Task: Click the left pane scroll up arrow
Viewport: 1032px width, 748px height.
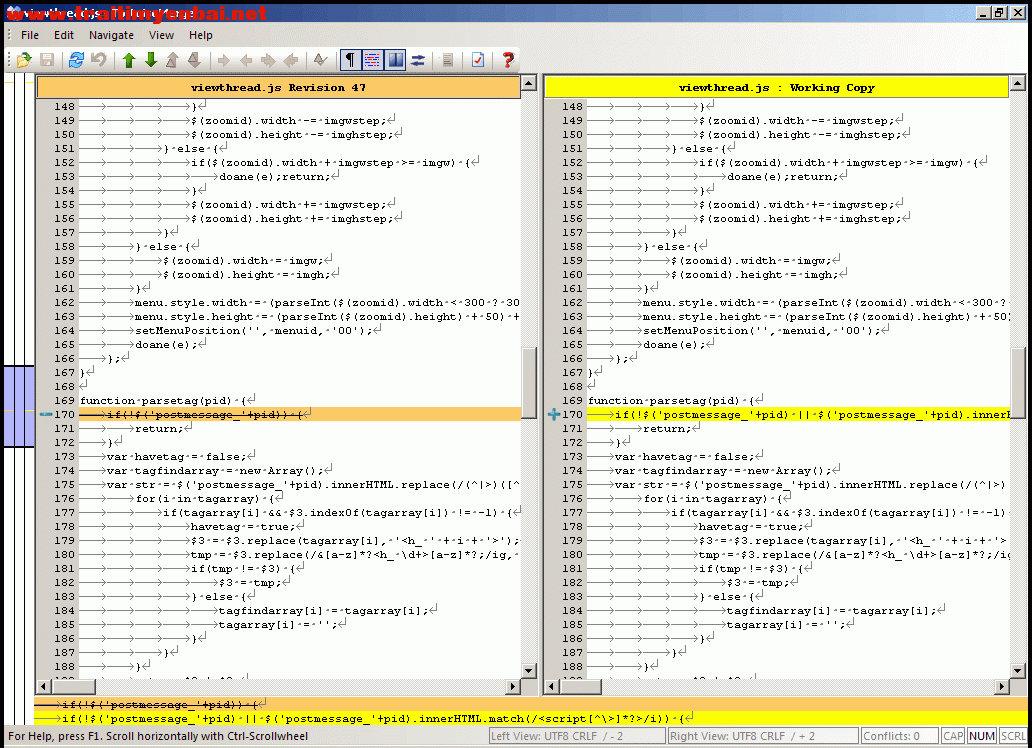Action: (x=529, y=83)
